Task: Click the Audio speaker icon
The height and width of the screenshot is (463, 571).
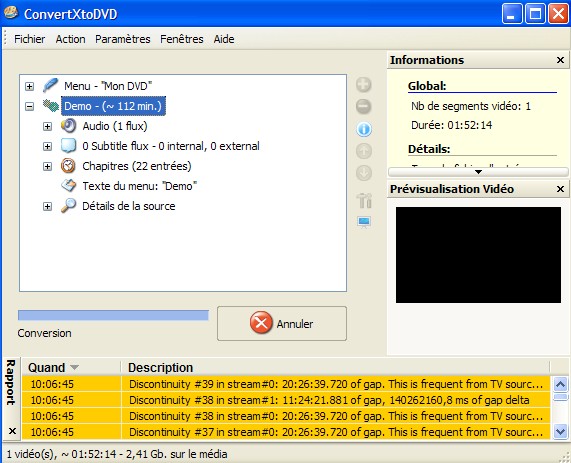Action: (x=68, y=126)
